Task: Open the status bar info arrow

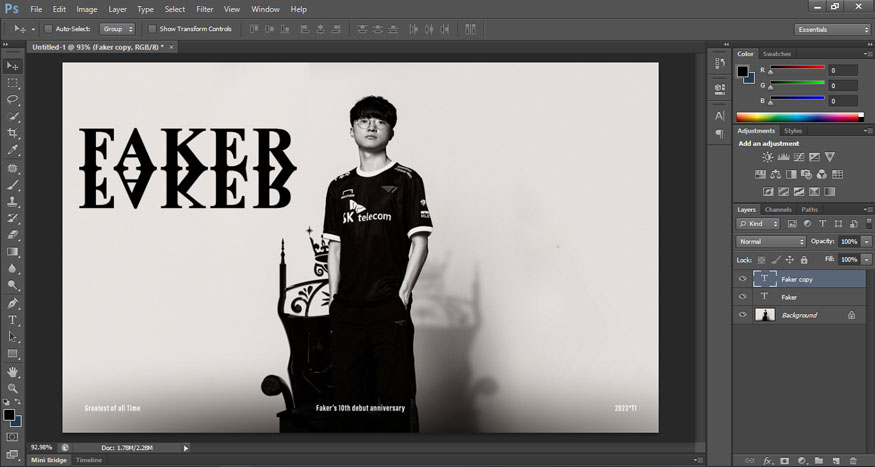Action: [x=186, y=447]
